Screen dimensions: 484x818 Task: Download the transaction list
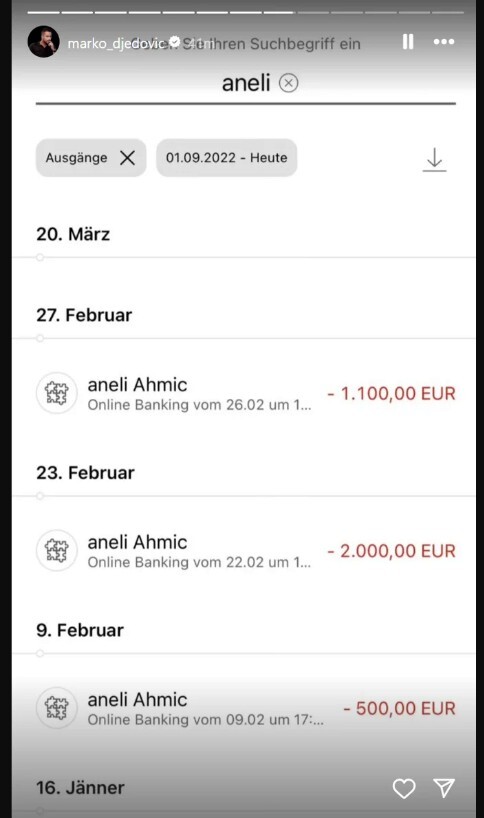(x=434, y=159)
